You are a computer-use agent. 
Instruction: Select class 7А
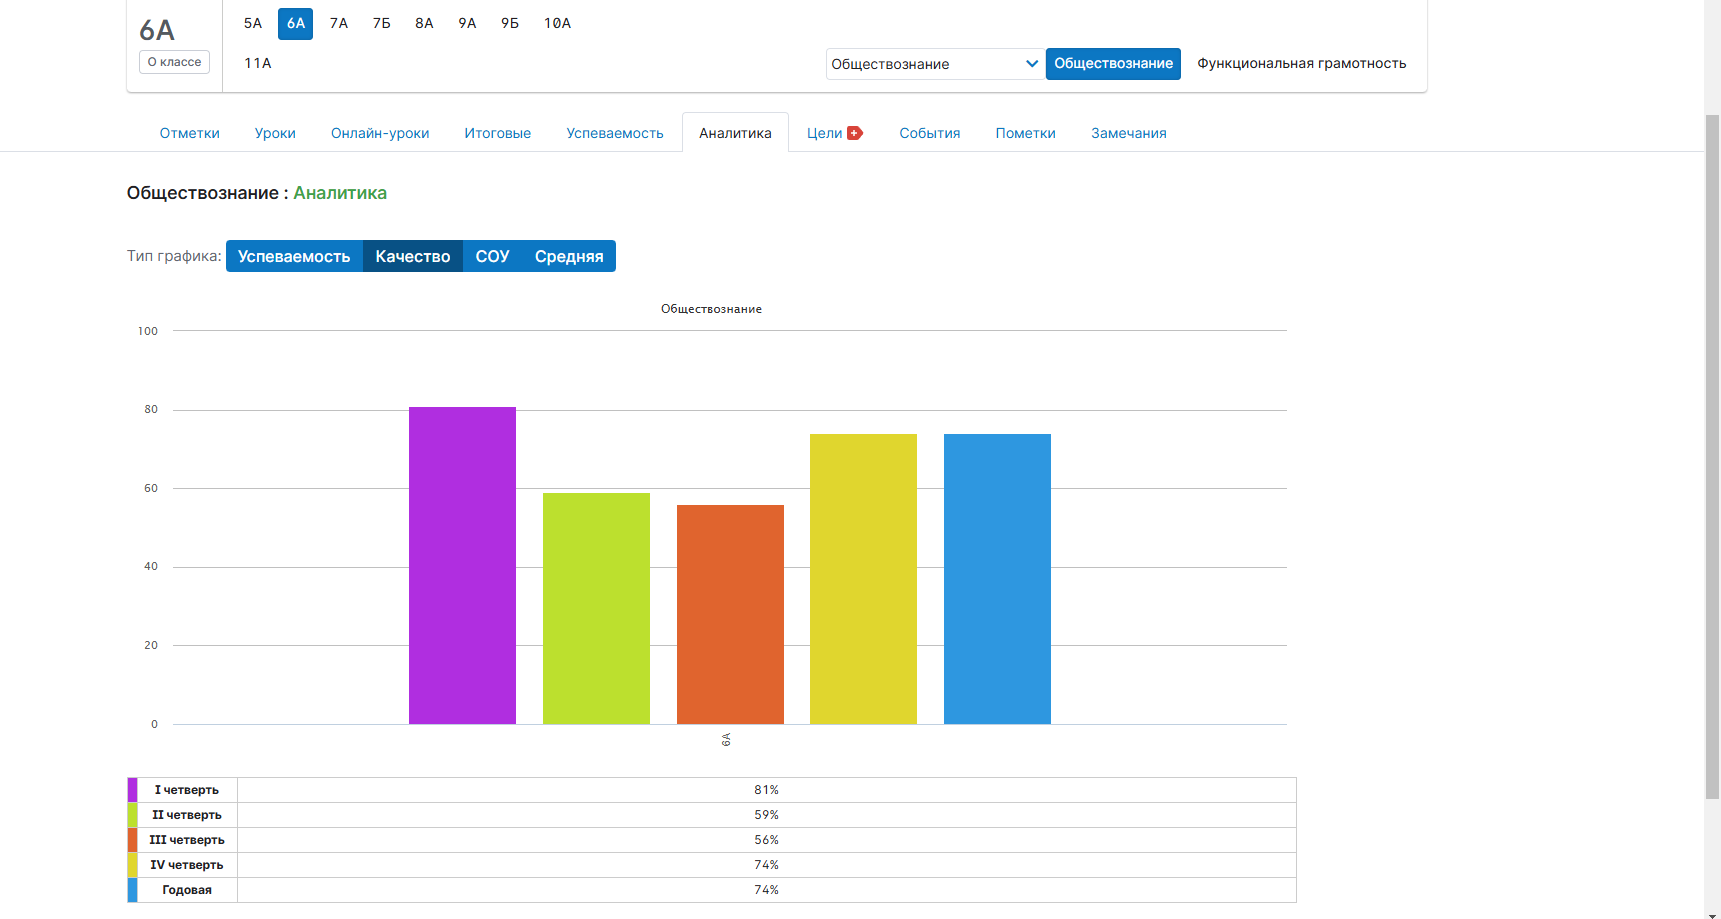point(339,23)
